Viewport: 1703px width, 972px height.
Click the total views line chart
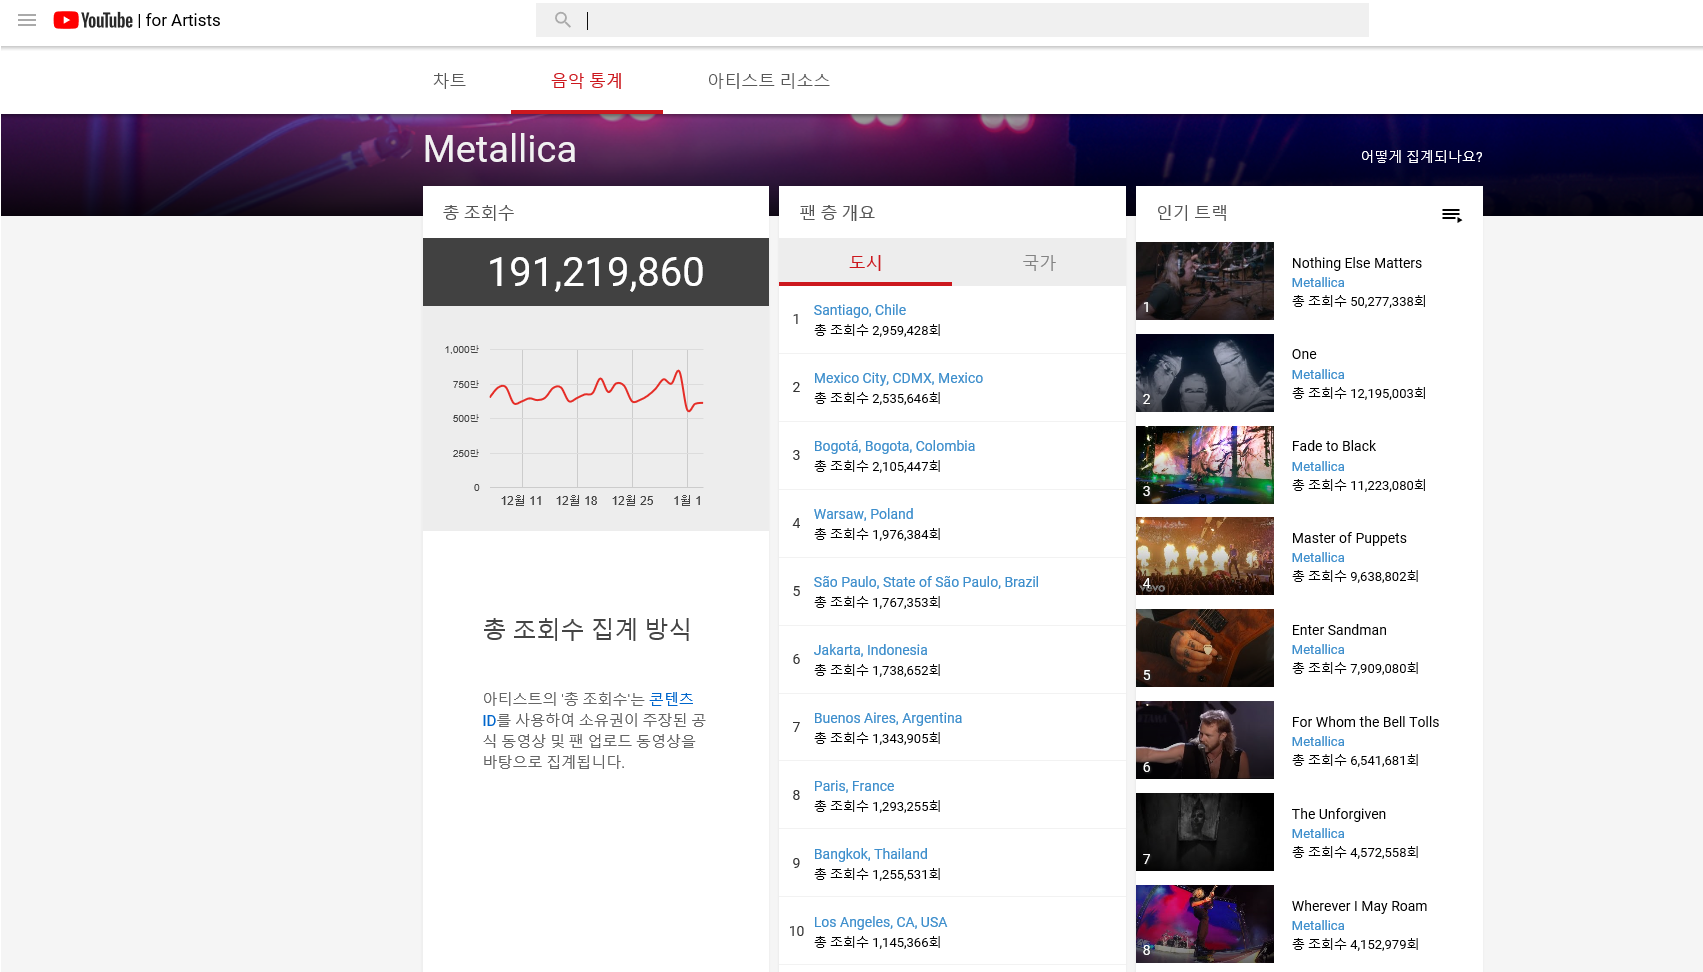click(x=596, y=418)
